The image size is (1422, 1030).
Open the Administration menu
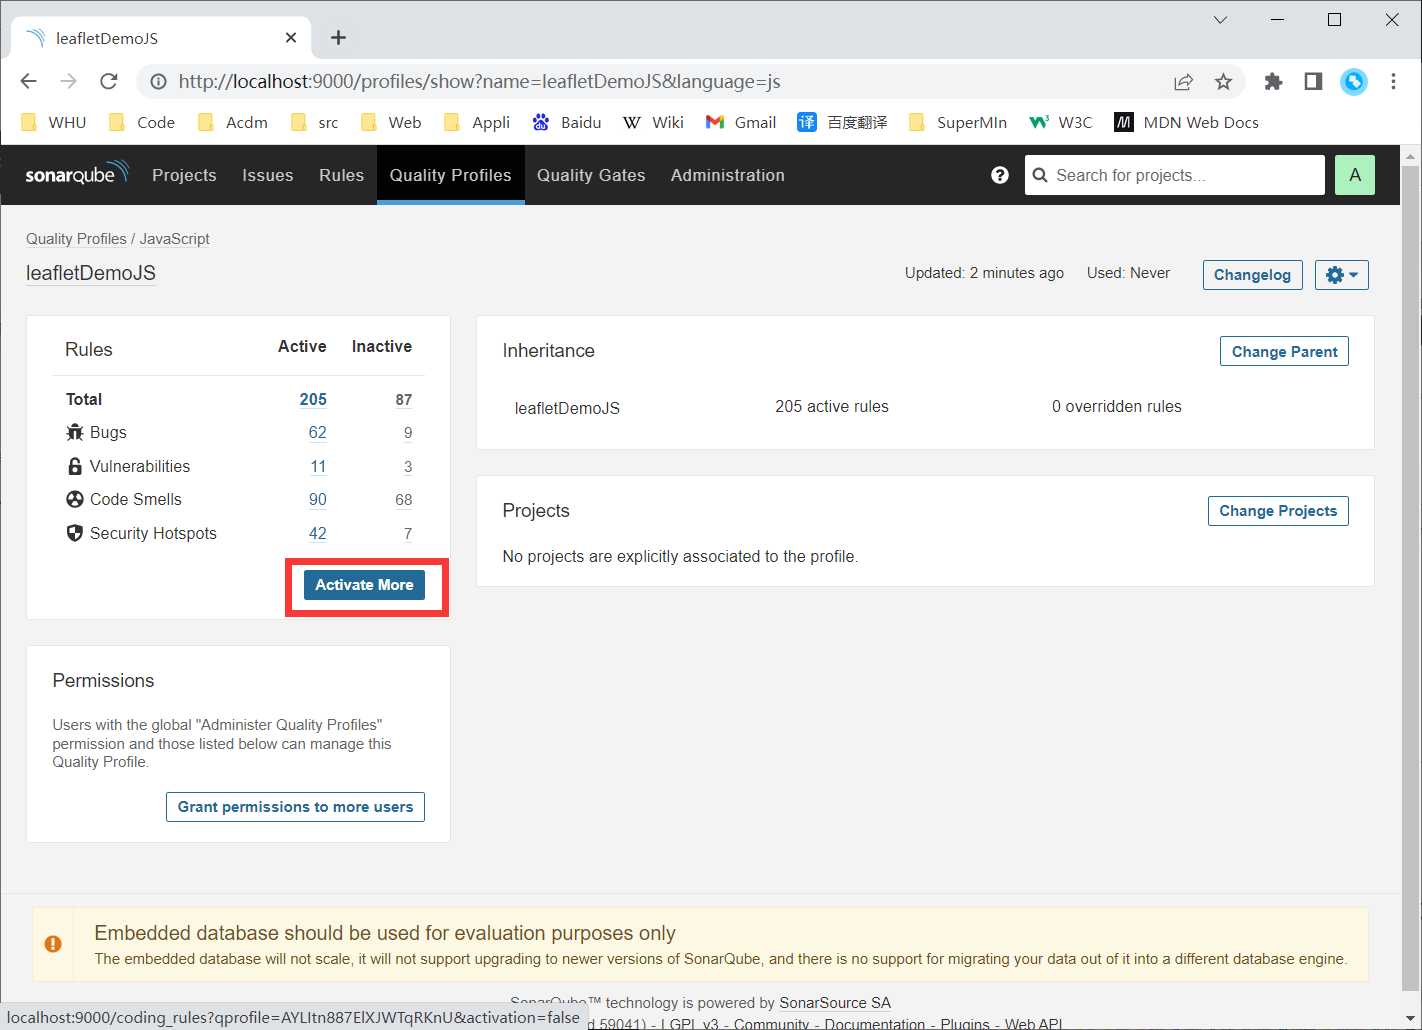(728, 175)
